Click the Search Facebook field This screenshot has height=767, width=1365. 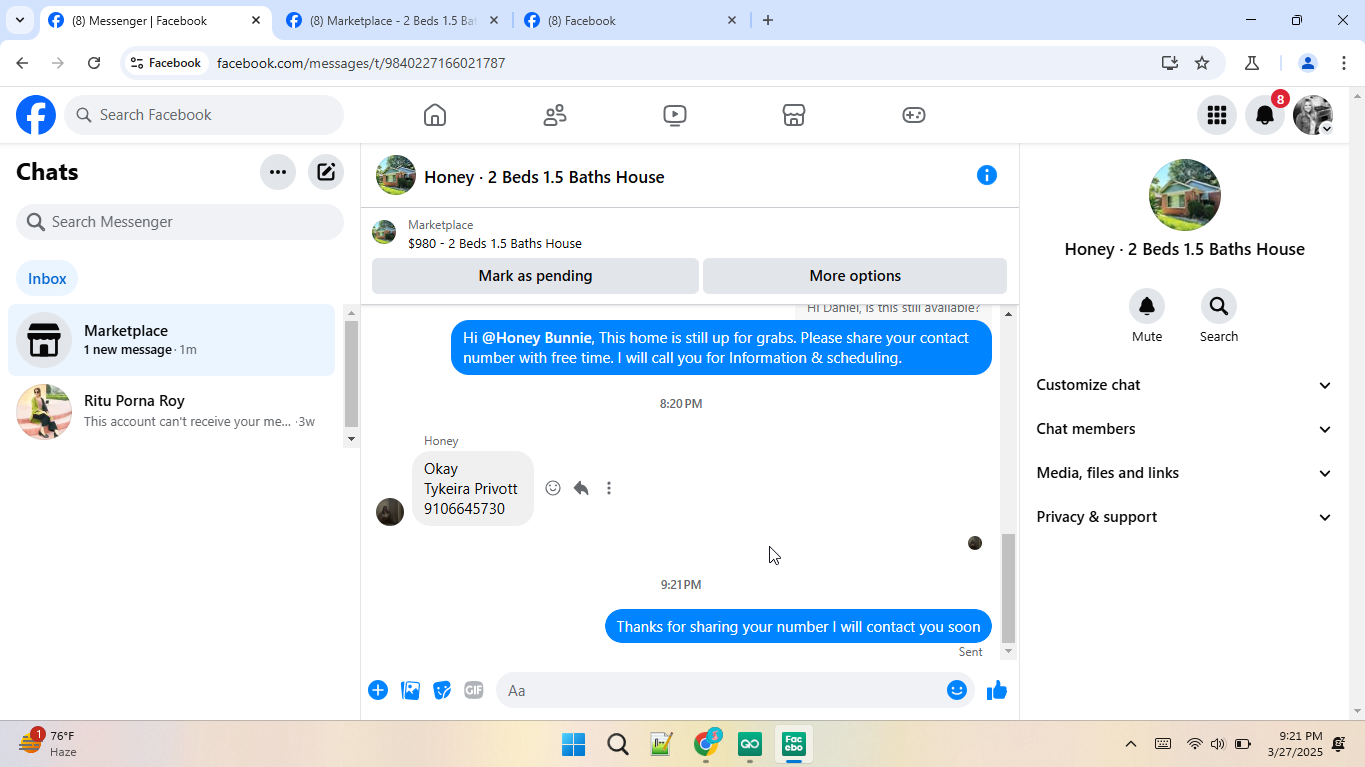(204, 115)
